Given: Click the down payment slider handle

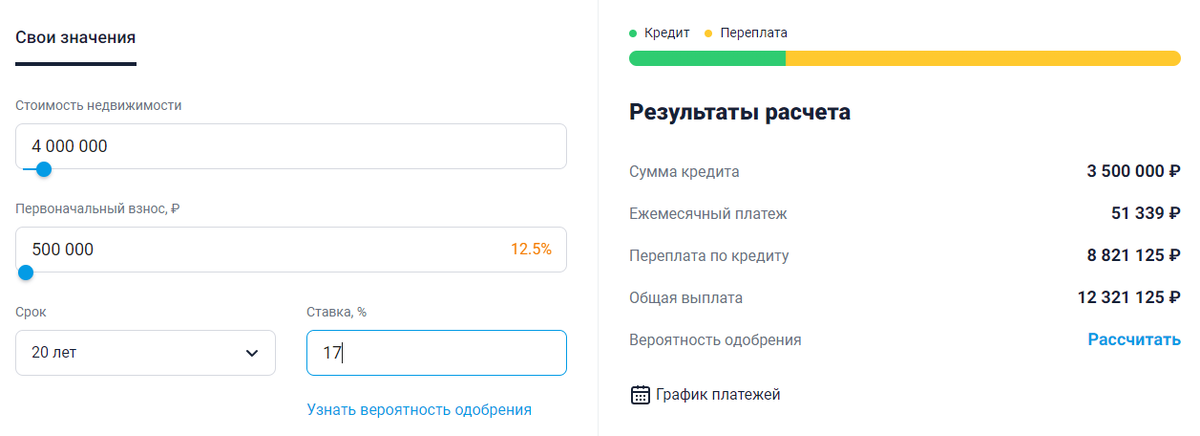Looking at the screenshot, I should pyautogui.click(x=26, y=272).
